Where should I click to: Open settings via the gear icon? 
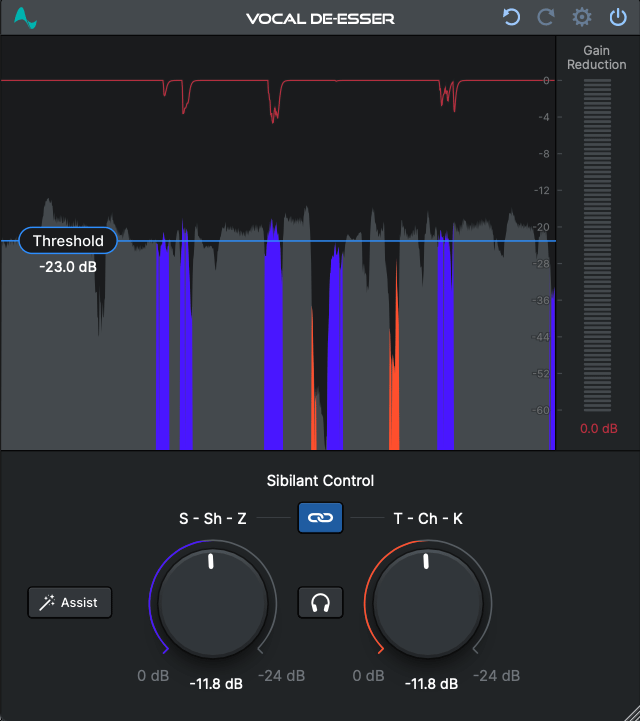[582, 18]
